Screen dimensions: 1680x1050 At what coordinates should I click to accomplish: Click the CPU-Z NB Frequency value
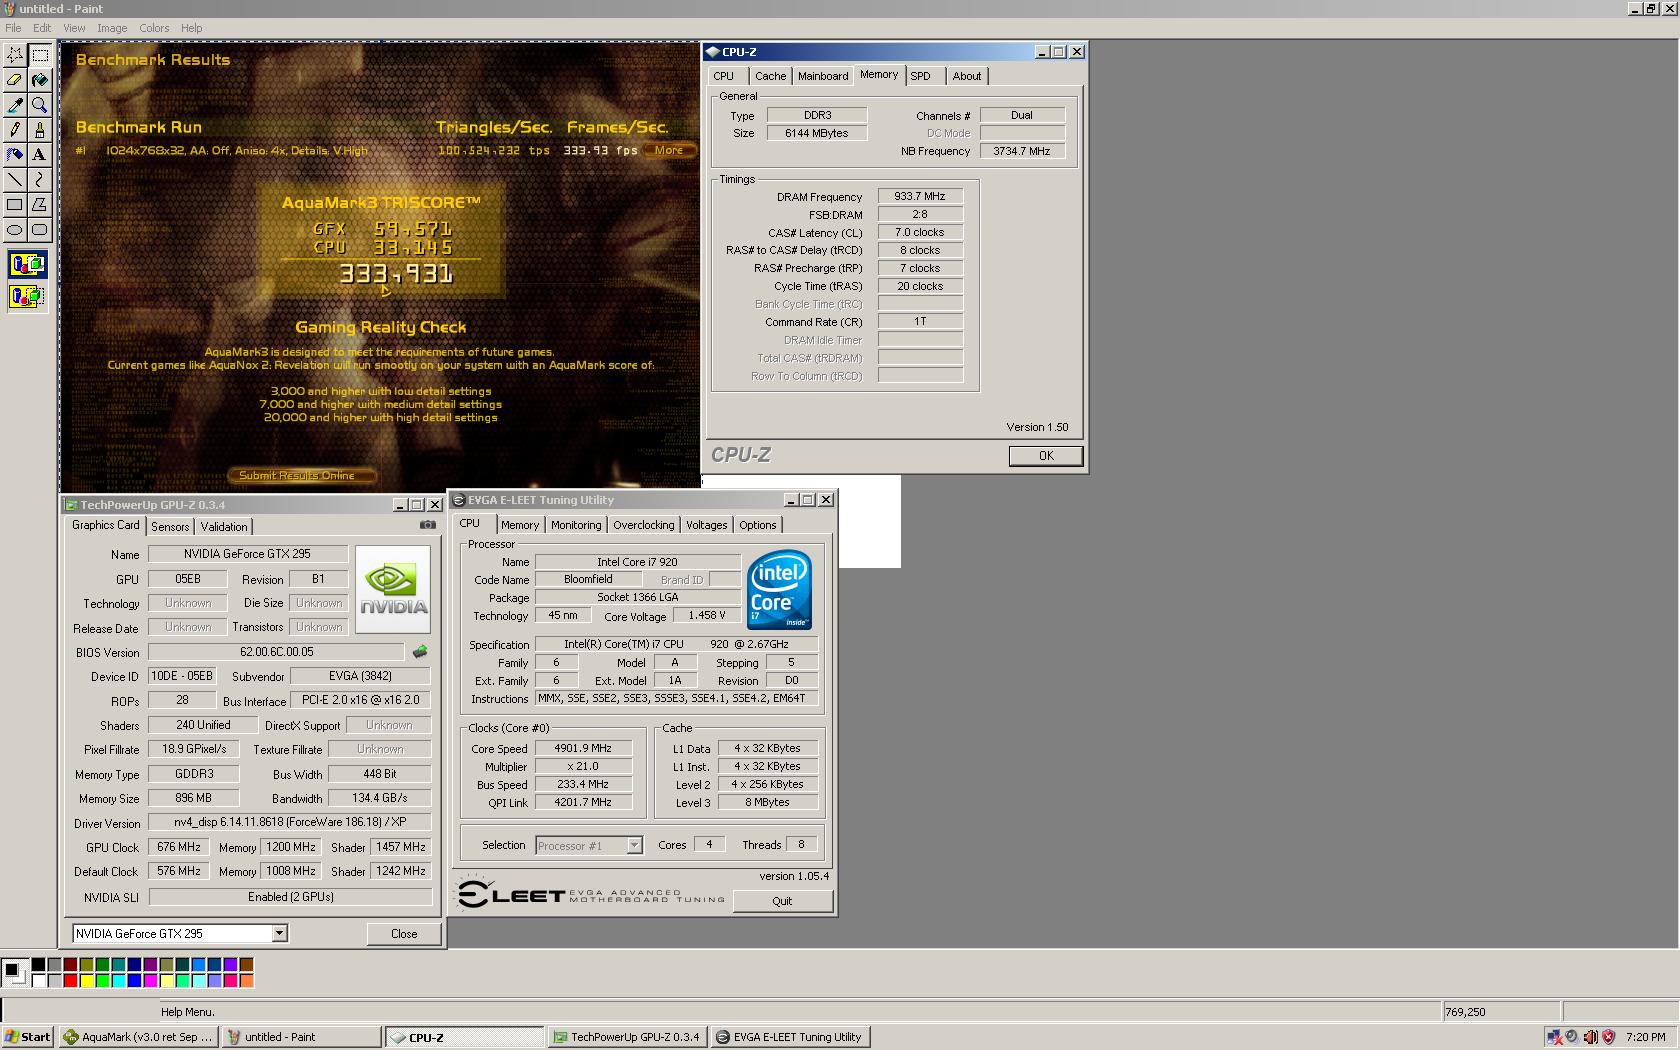(x=1022, y=151)
